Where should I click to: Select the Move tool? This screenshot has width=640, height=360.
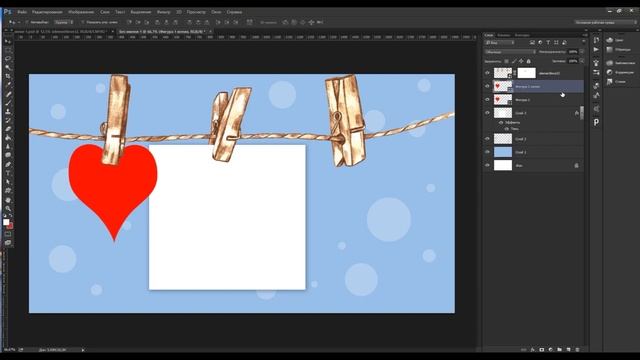8,41
